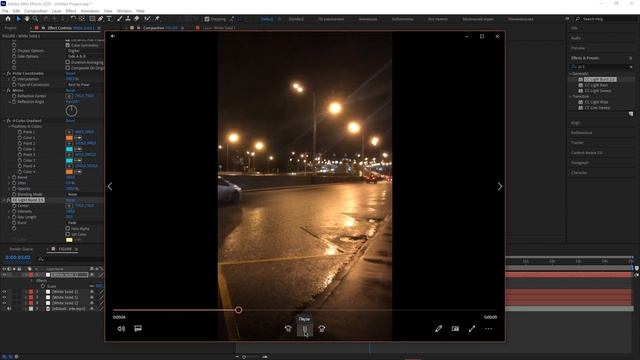Collapse the Positions & Colors group
Screen dimensions: 640x360
tap(9, 127)
